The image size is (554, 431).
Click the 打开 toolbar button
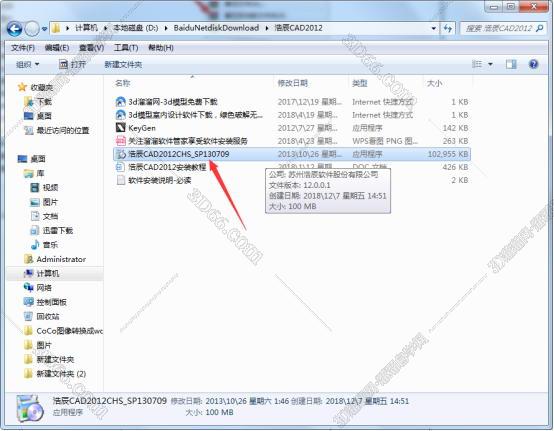pyautogui.click(x=72, y=65)
